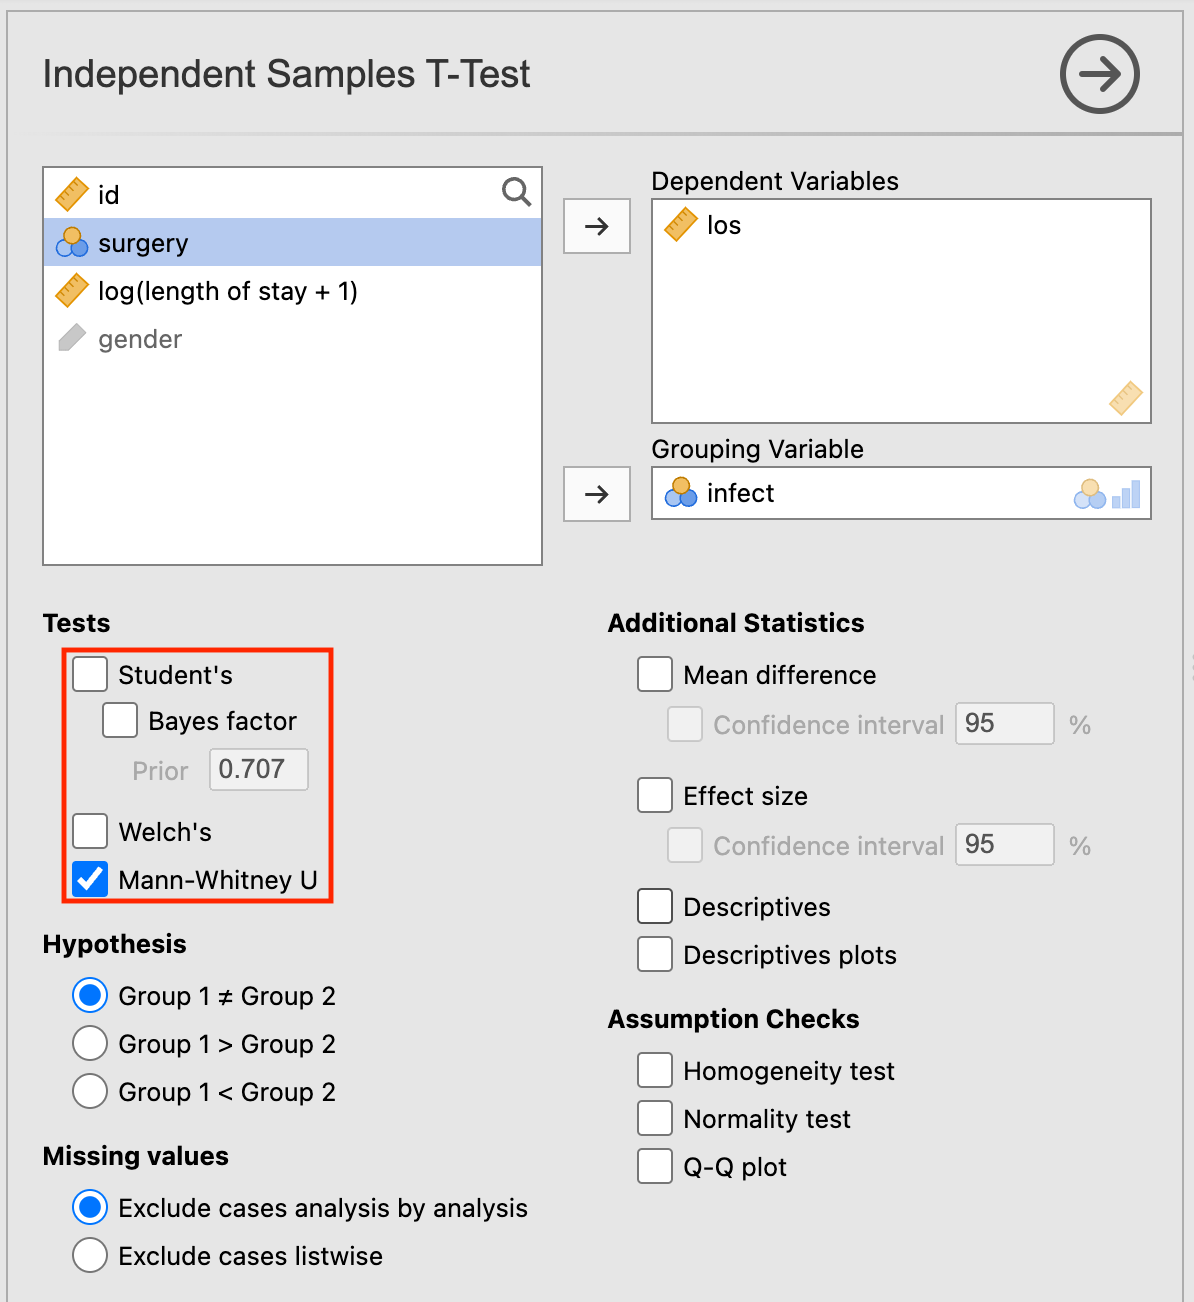Select the id variable in list
The height and width of the screenshot is (1302, 1194).
[108, 195]
